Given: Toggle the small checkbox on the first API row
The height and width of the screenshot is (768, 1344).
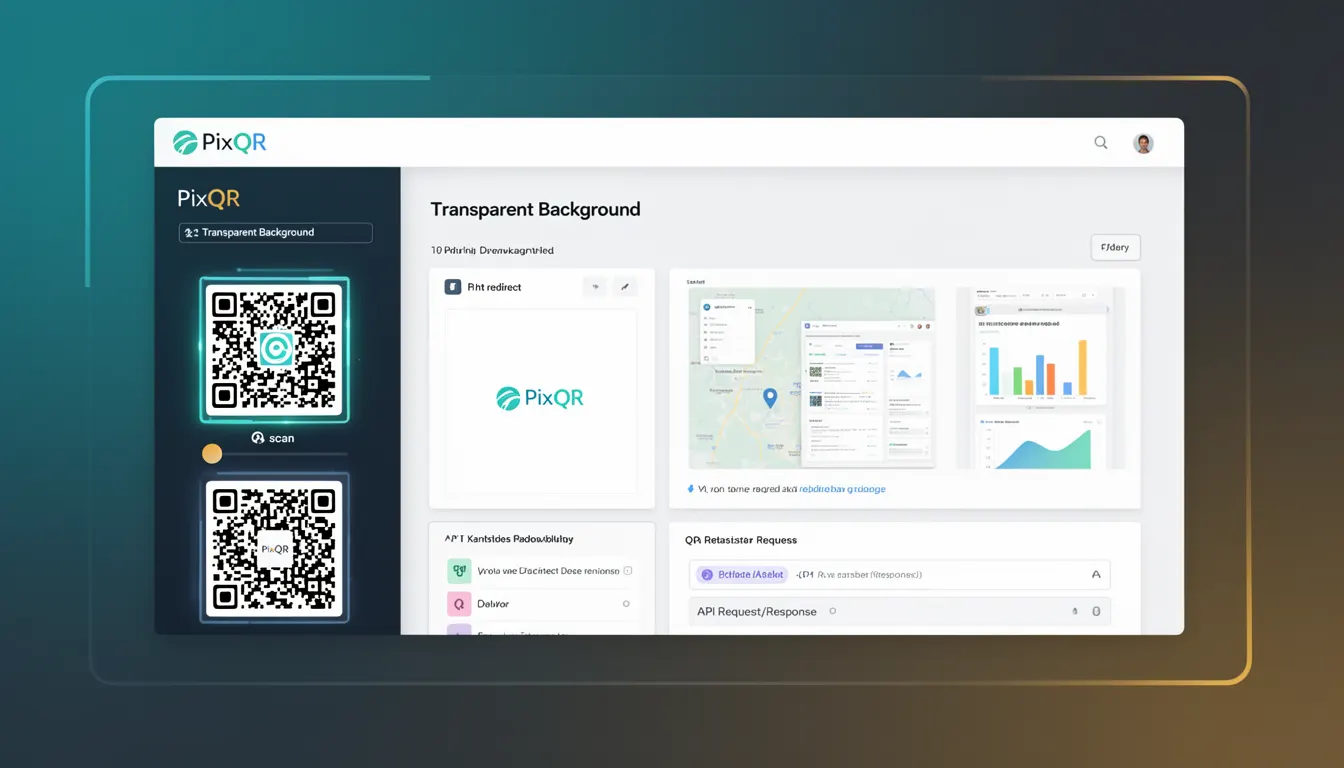Looking at the screenshot, I should click(628, 571).
